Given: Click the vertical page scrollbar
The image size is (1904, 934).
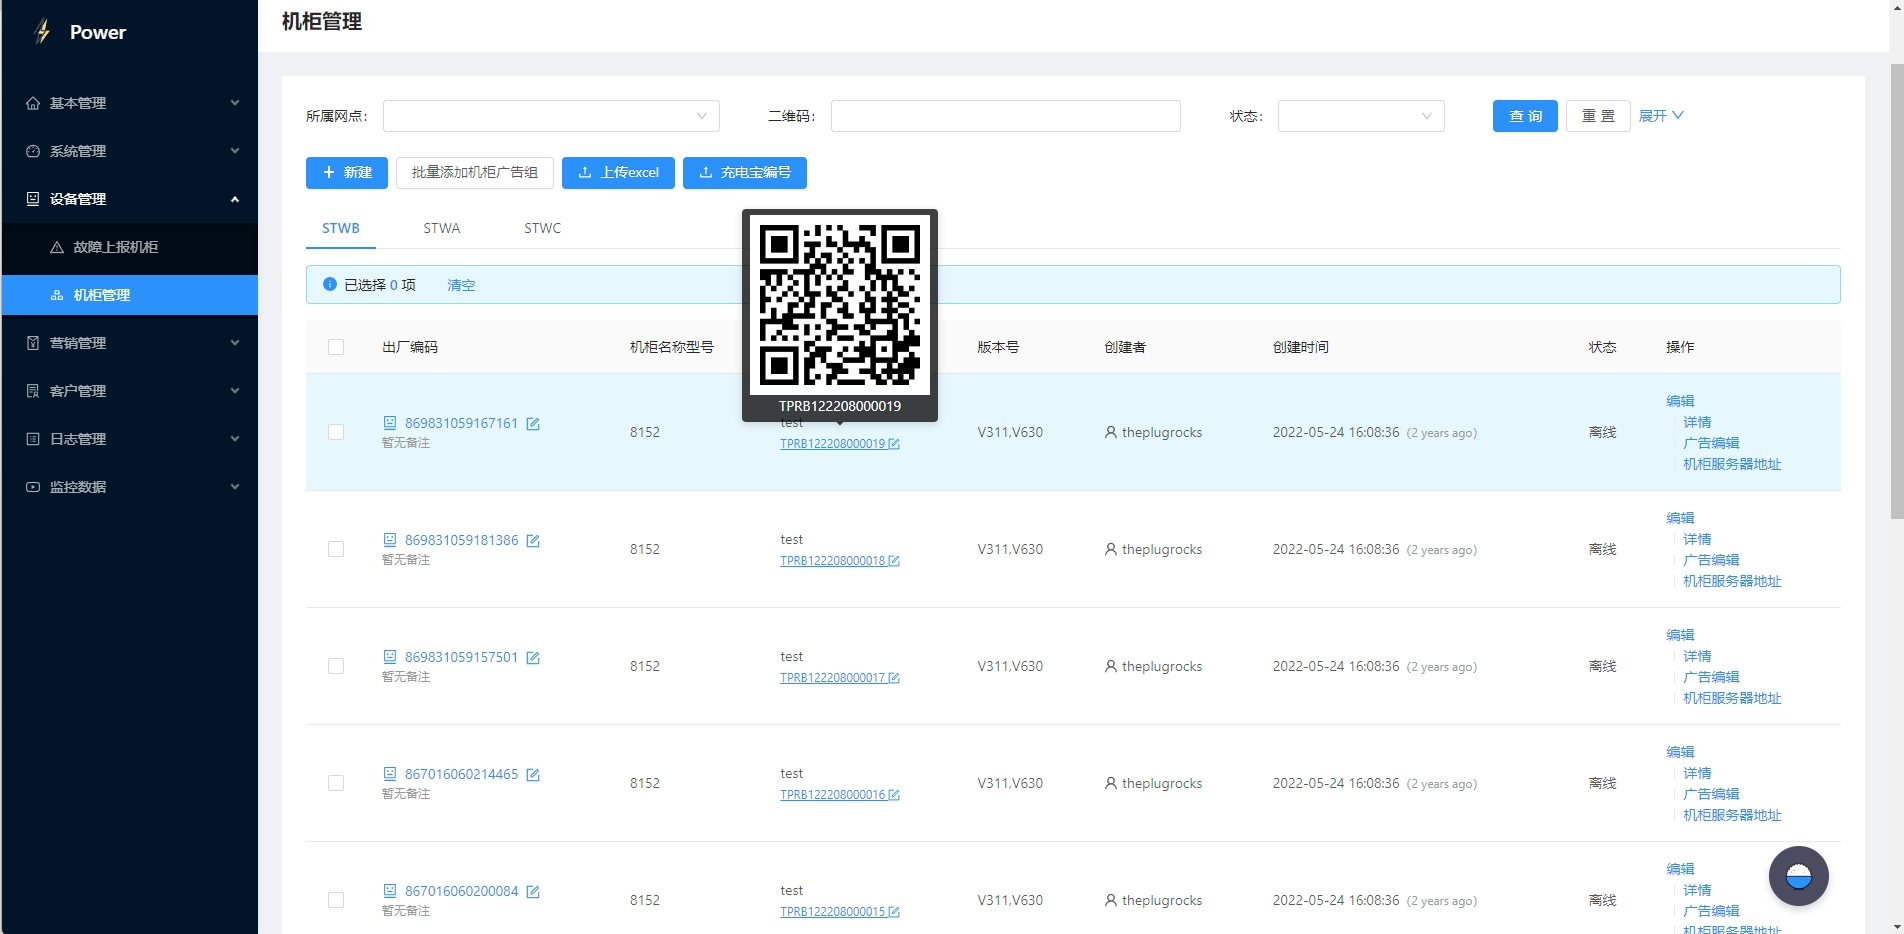Looking at the screenshot, I should click(x=1897, y=290).
